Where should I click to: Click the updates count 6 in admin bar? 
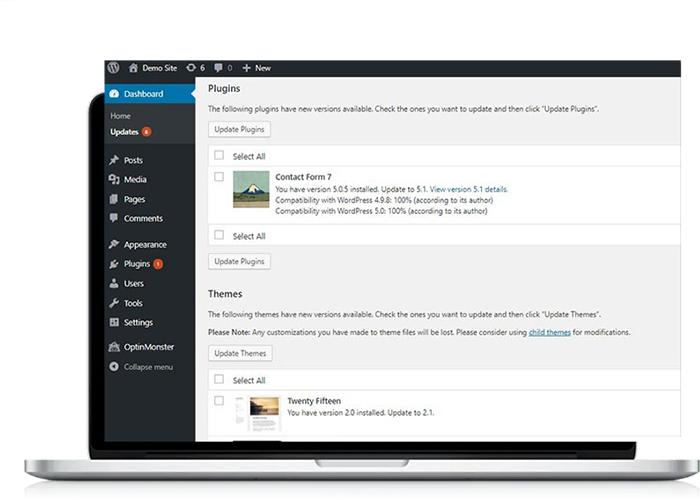coord(202,68)
